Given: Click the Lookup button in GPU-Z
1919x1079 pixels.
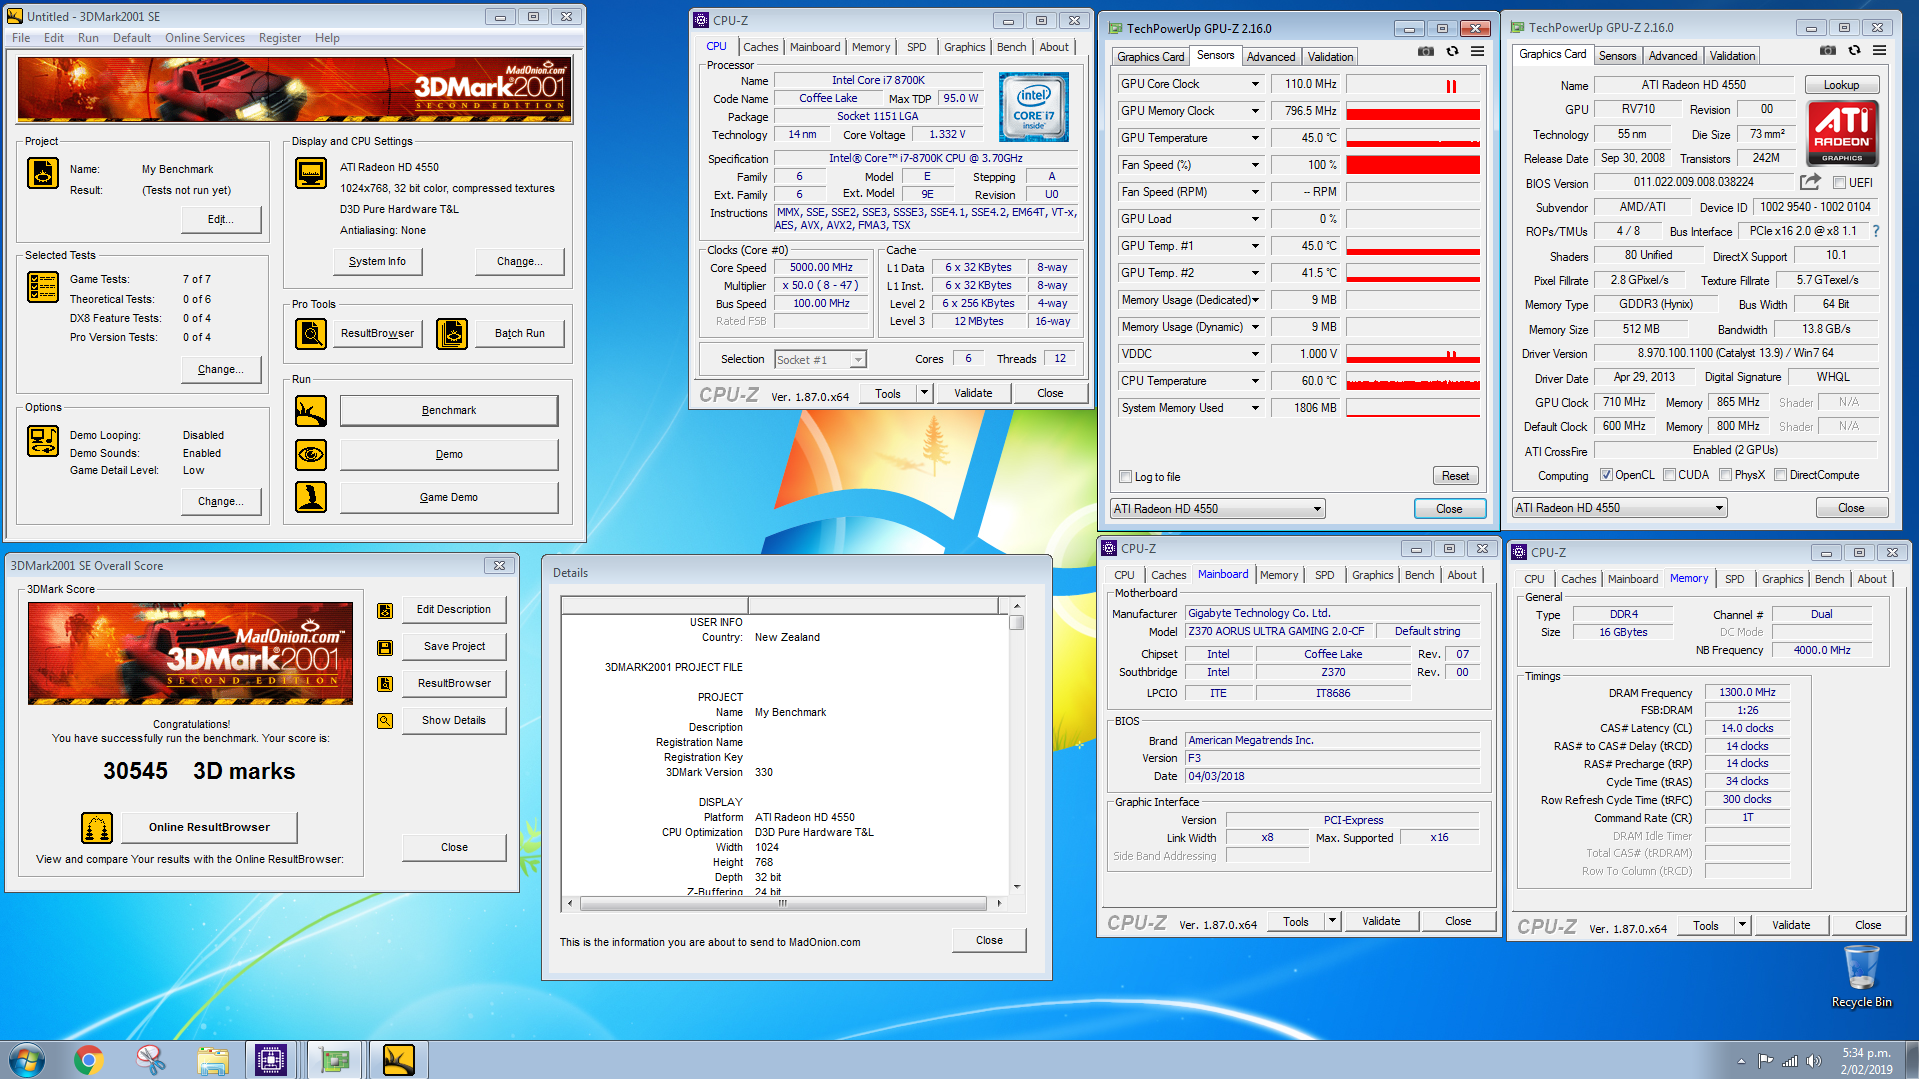Looking at the screenshot, I should pyautogui.click(x=1841, y=85).
